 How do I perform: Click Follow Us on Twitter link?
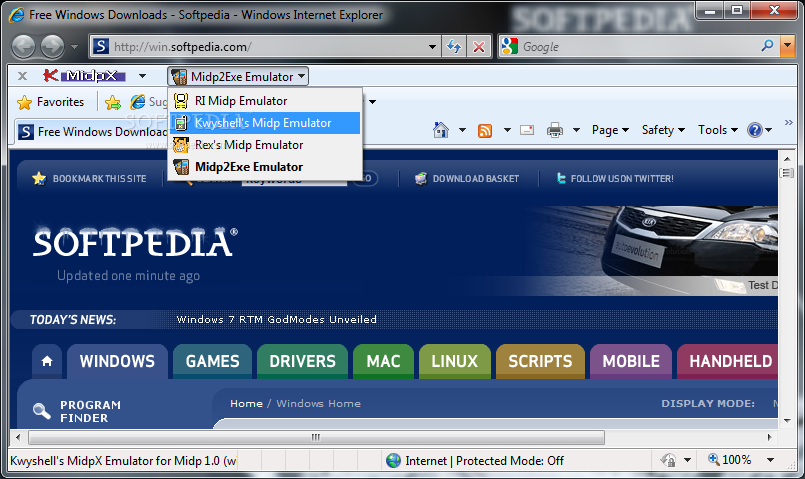[x=615, y=179]
